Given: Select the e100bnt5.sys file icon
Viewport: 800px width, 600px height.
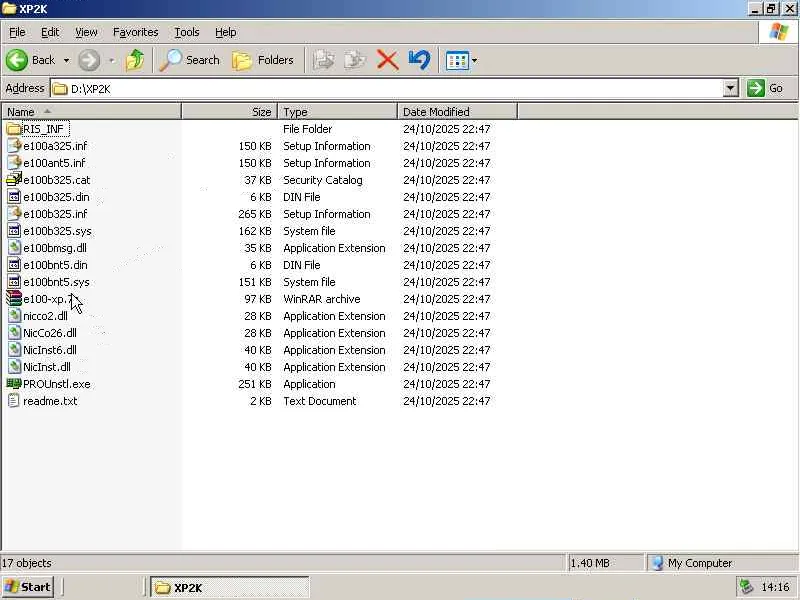Looking at the screenshot, I should tap(14, 282).
